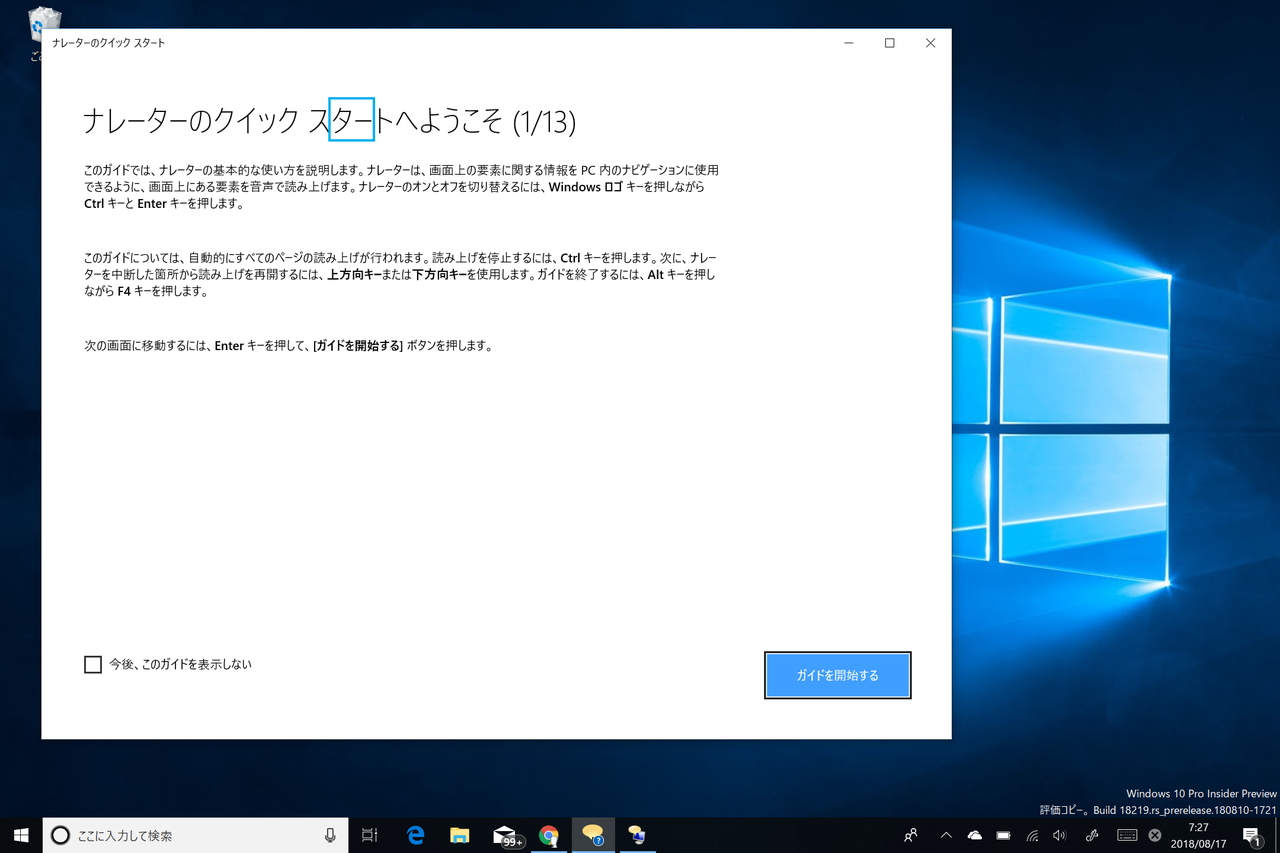Viewport: 1280px width, 853px height.
Task: Launch Google Chrome
Action: click(549, 835)
